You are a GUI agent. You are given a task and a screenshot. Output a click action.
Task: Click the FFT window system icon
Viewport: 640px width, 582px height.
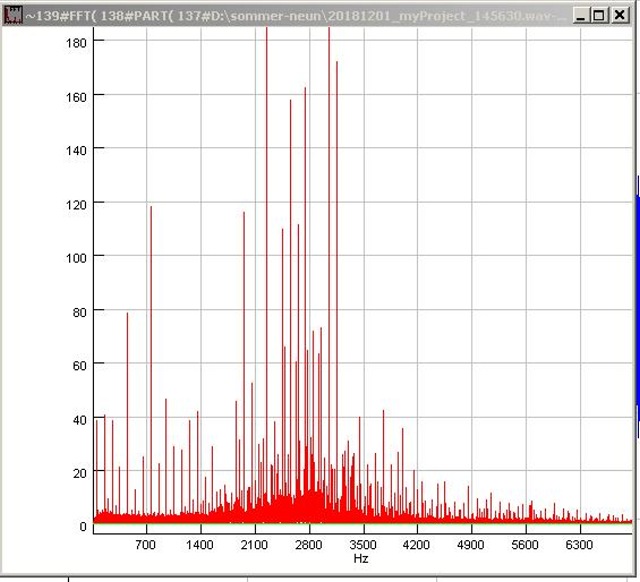13,15
